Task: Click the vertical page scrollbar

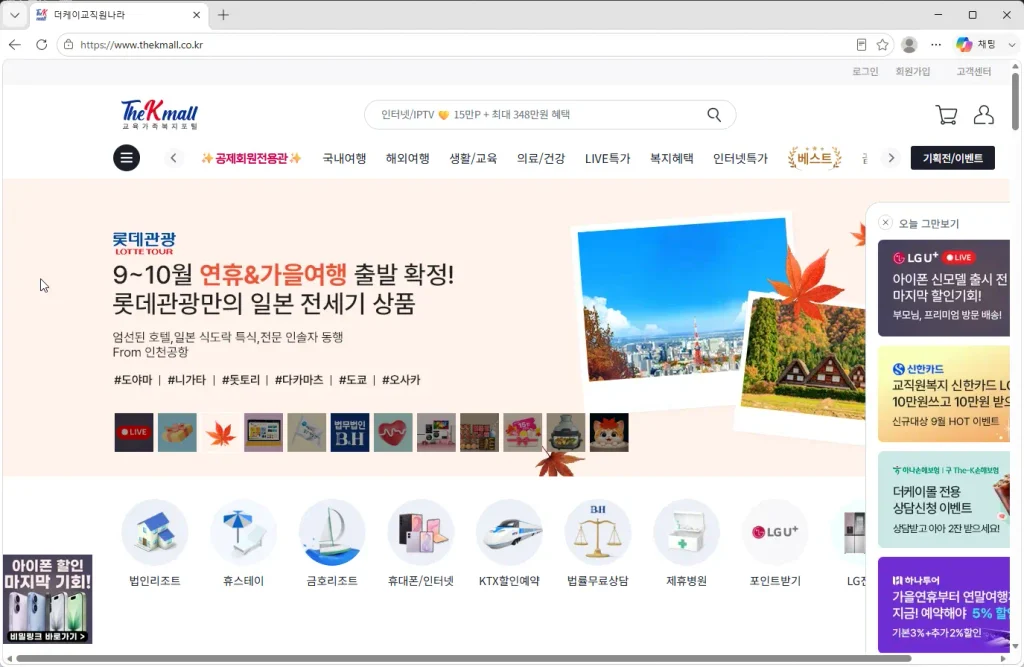Action: 1015,101
